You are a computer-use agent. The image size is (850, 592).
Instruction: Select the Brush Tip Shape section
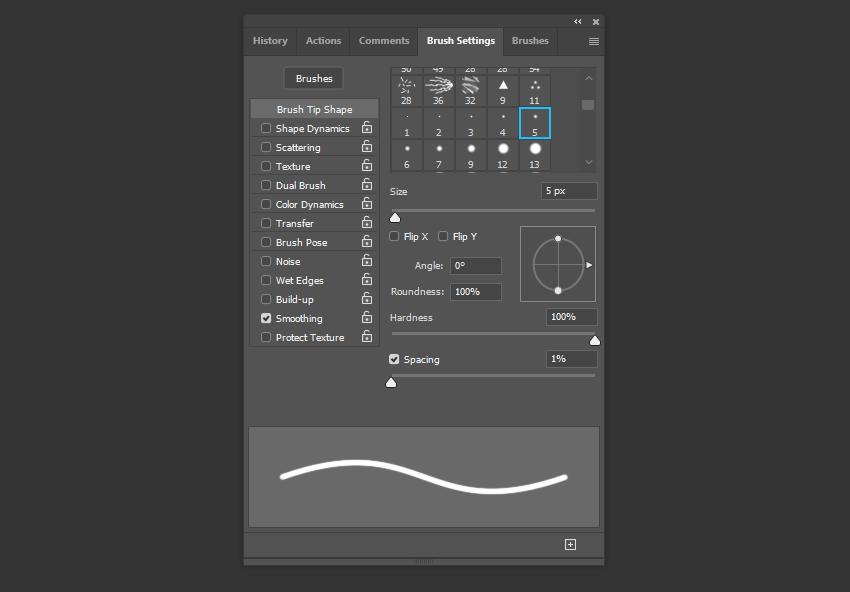(313, 109)
